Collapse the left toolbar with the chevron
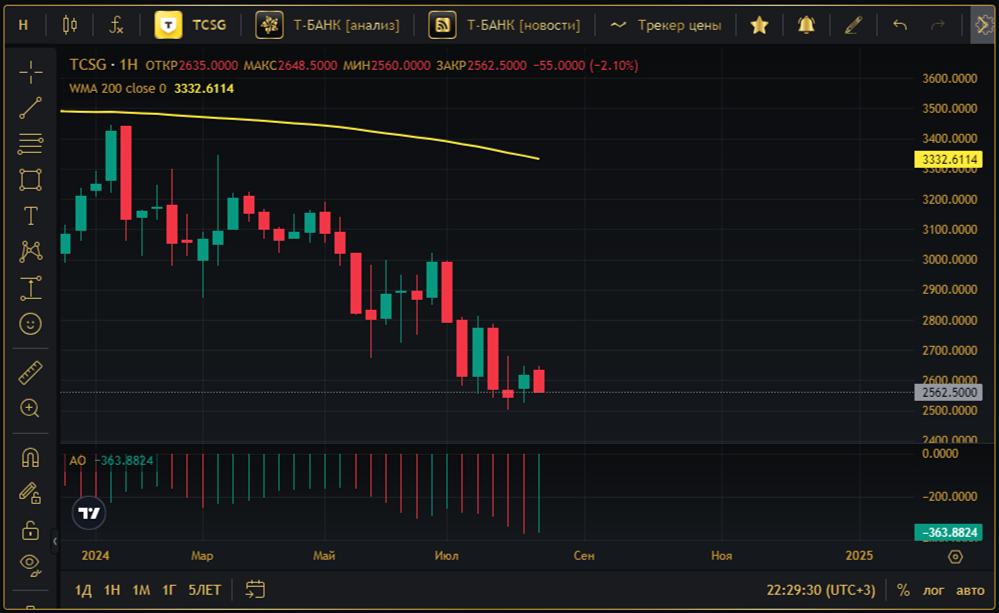The height and width of the screenshot is (613, 999). (55, 542)
